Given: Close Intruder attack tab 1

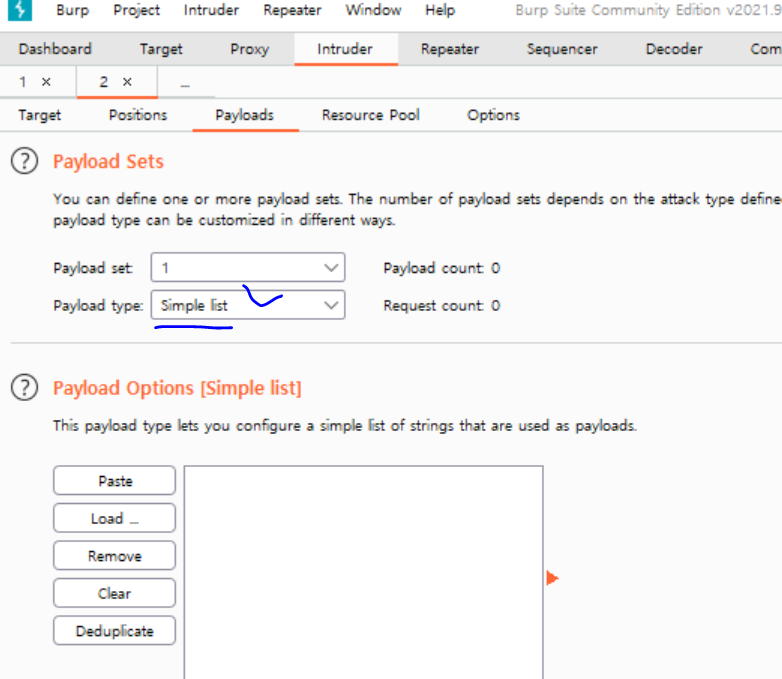Looking at the screenshot, I should (x=46, y=82).
